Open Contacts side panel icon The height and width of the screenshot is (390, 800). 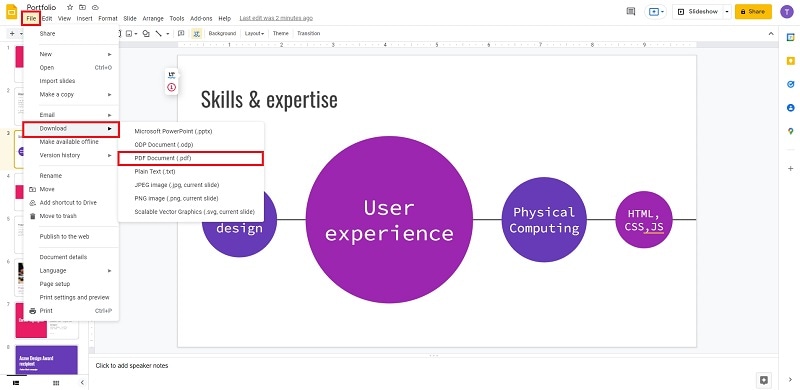pyautogui.click(x=790, y=108)
